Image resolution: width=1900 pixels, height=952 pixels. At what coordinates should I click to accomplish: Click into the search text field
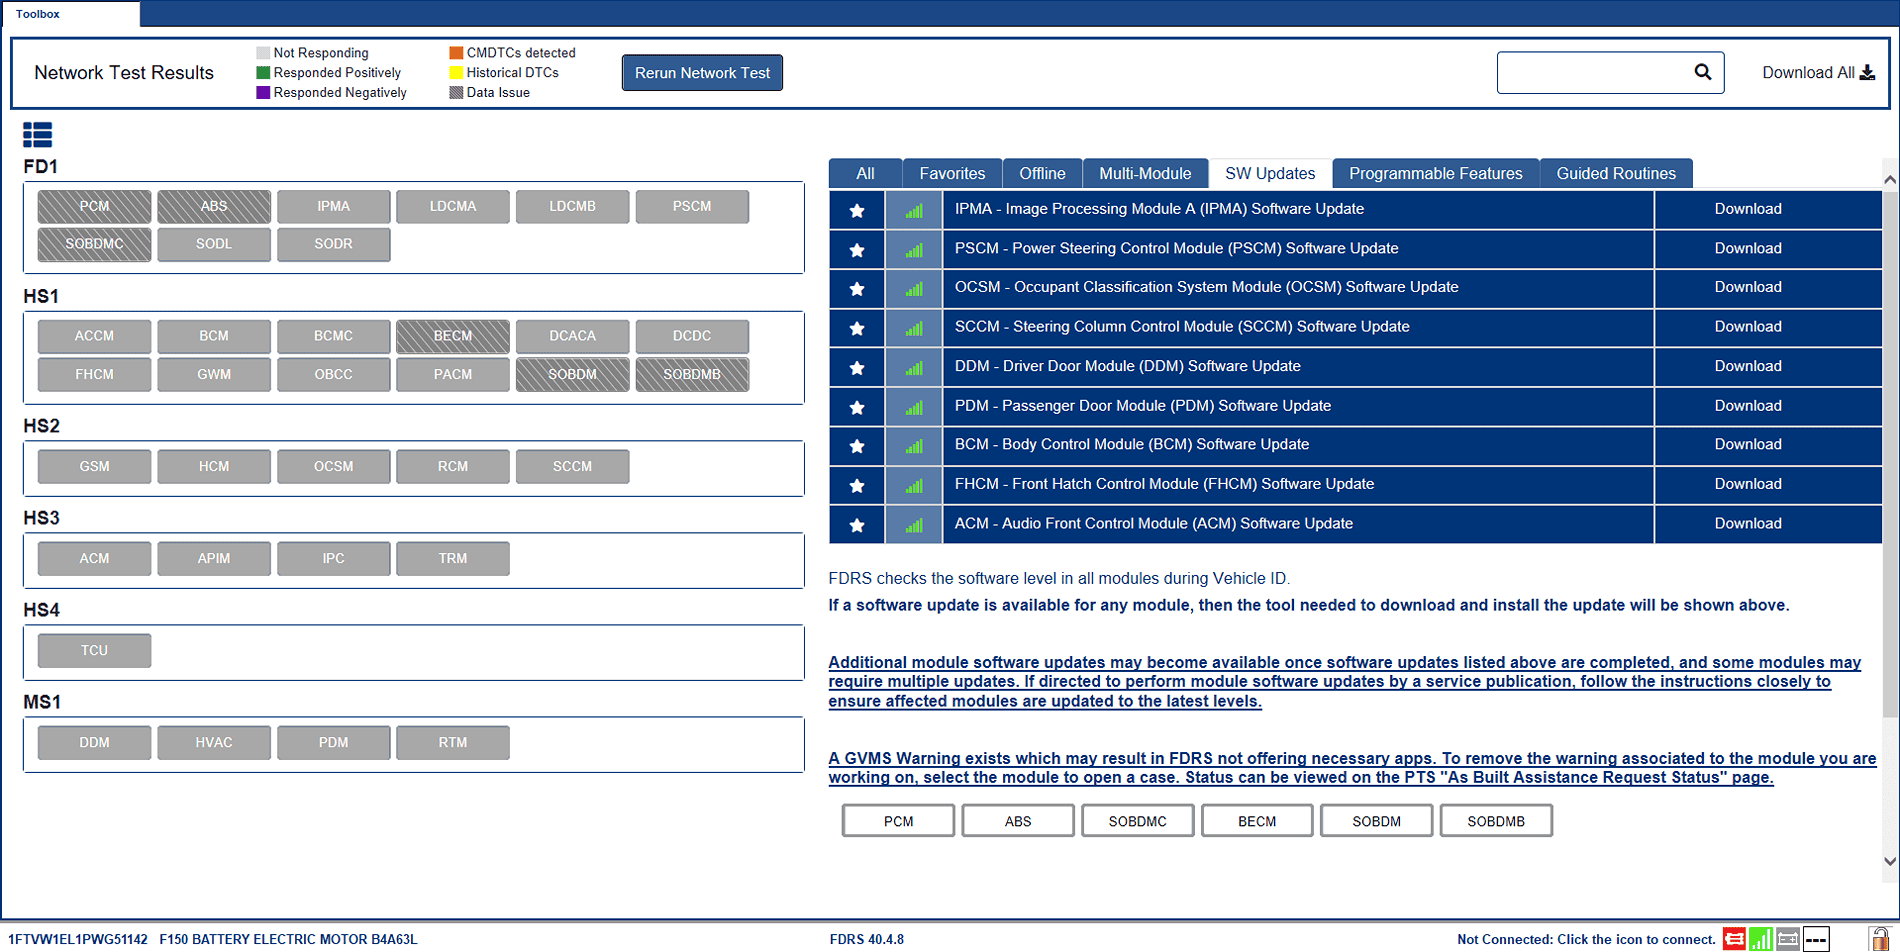[x=1590, y=73]
